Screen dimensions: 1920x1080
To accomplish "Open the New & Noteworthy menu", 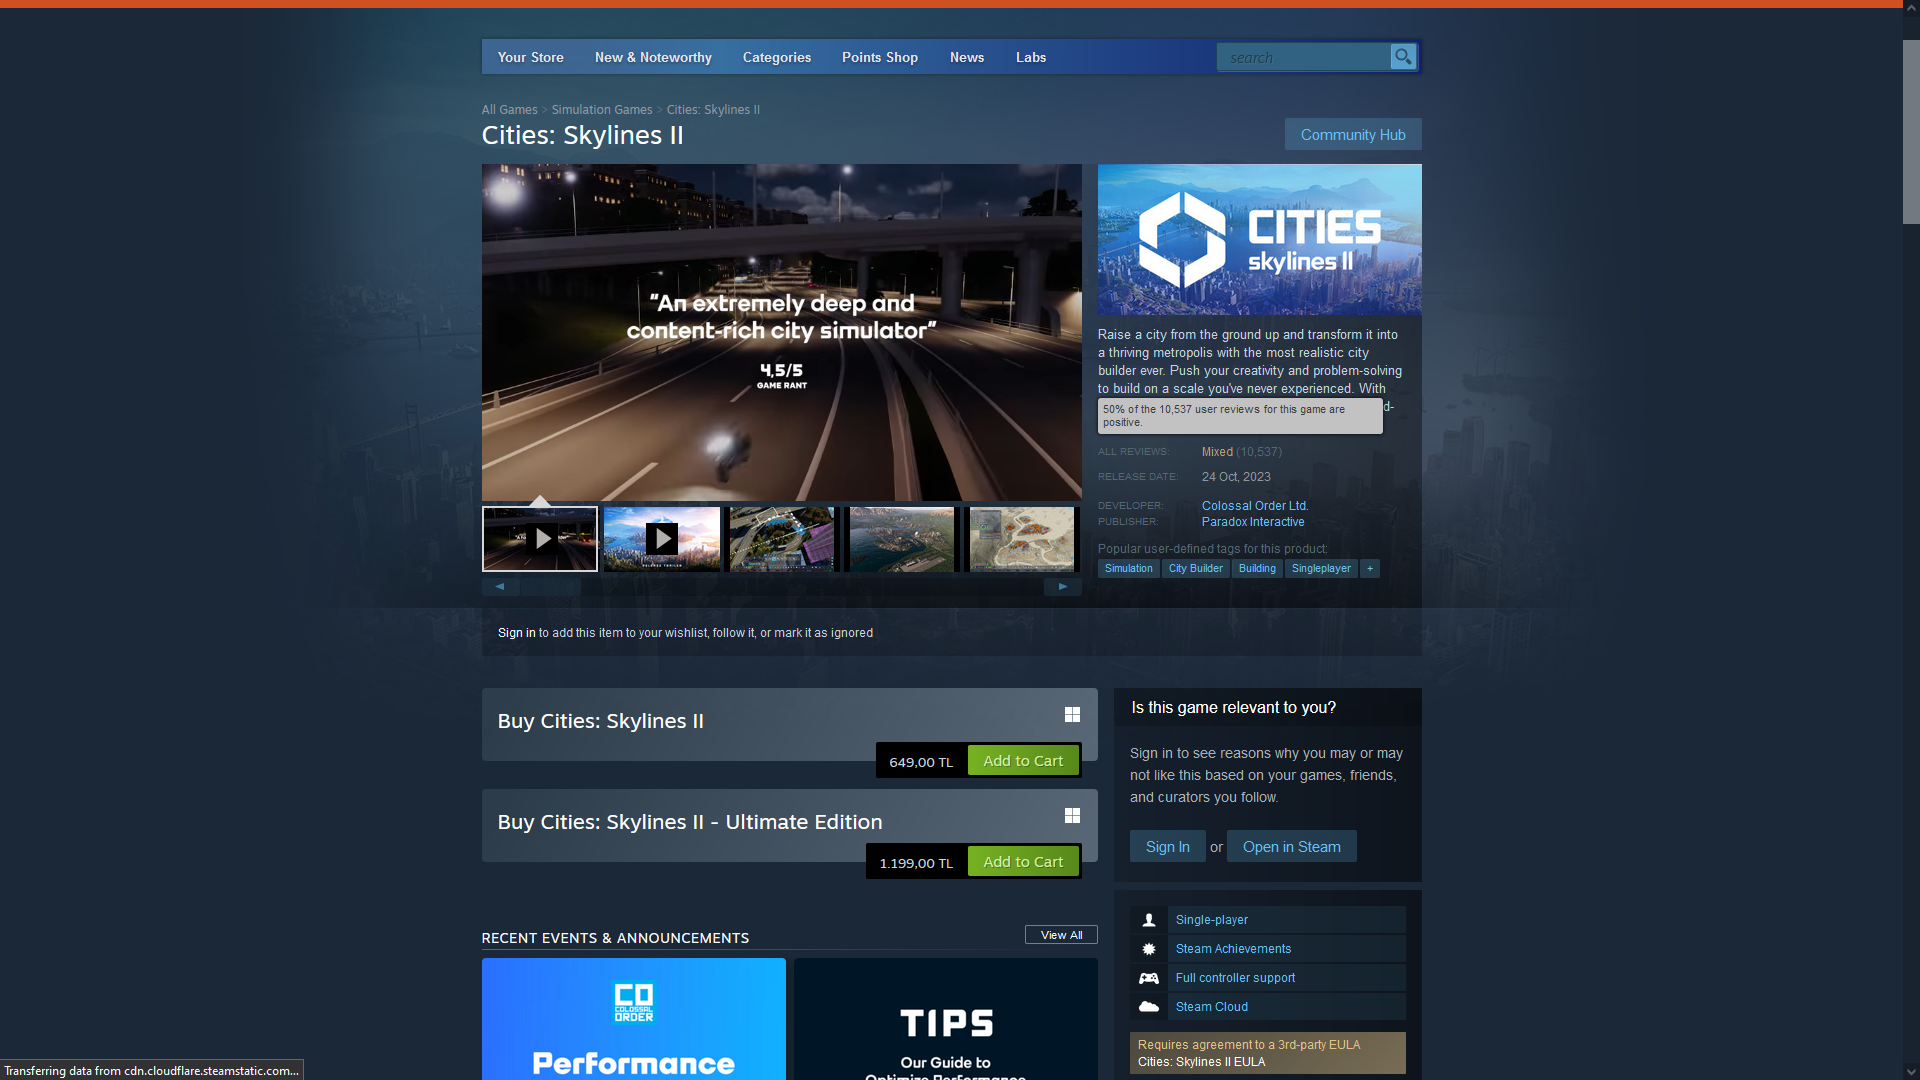I will pos(653,57).
